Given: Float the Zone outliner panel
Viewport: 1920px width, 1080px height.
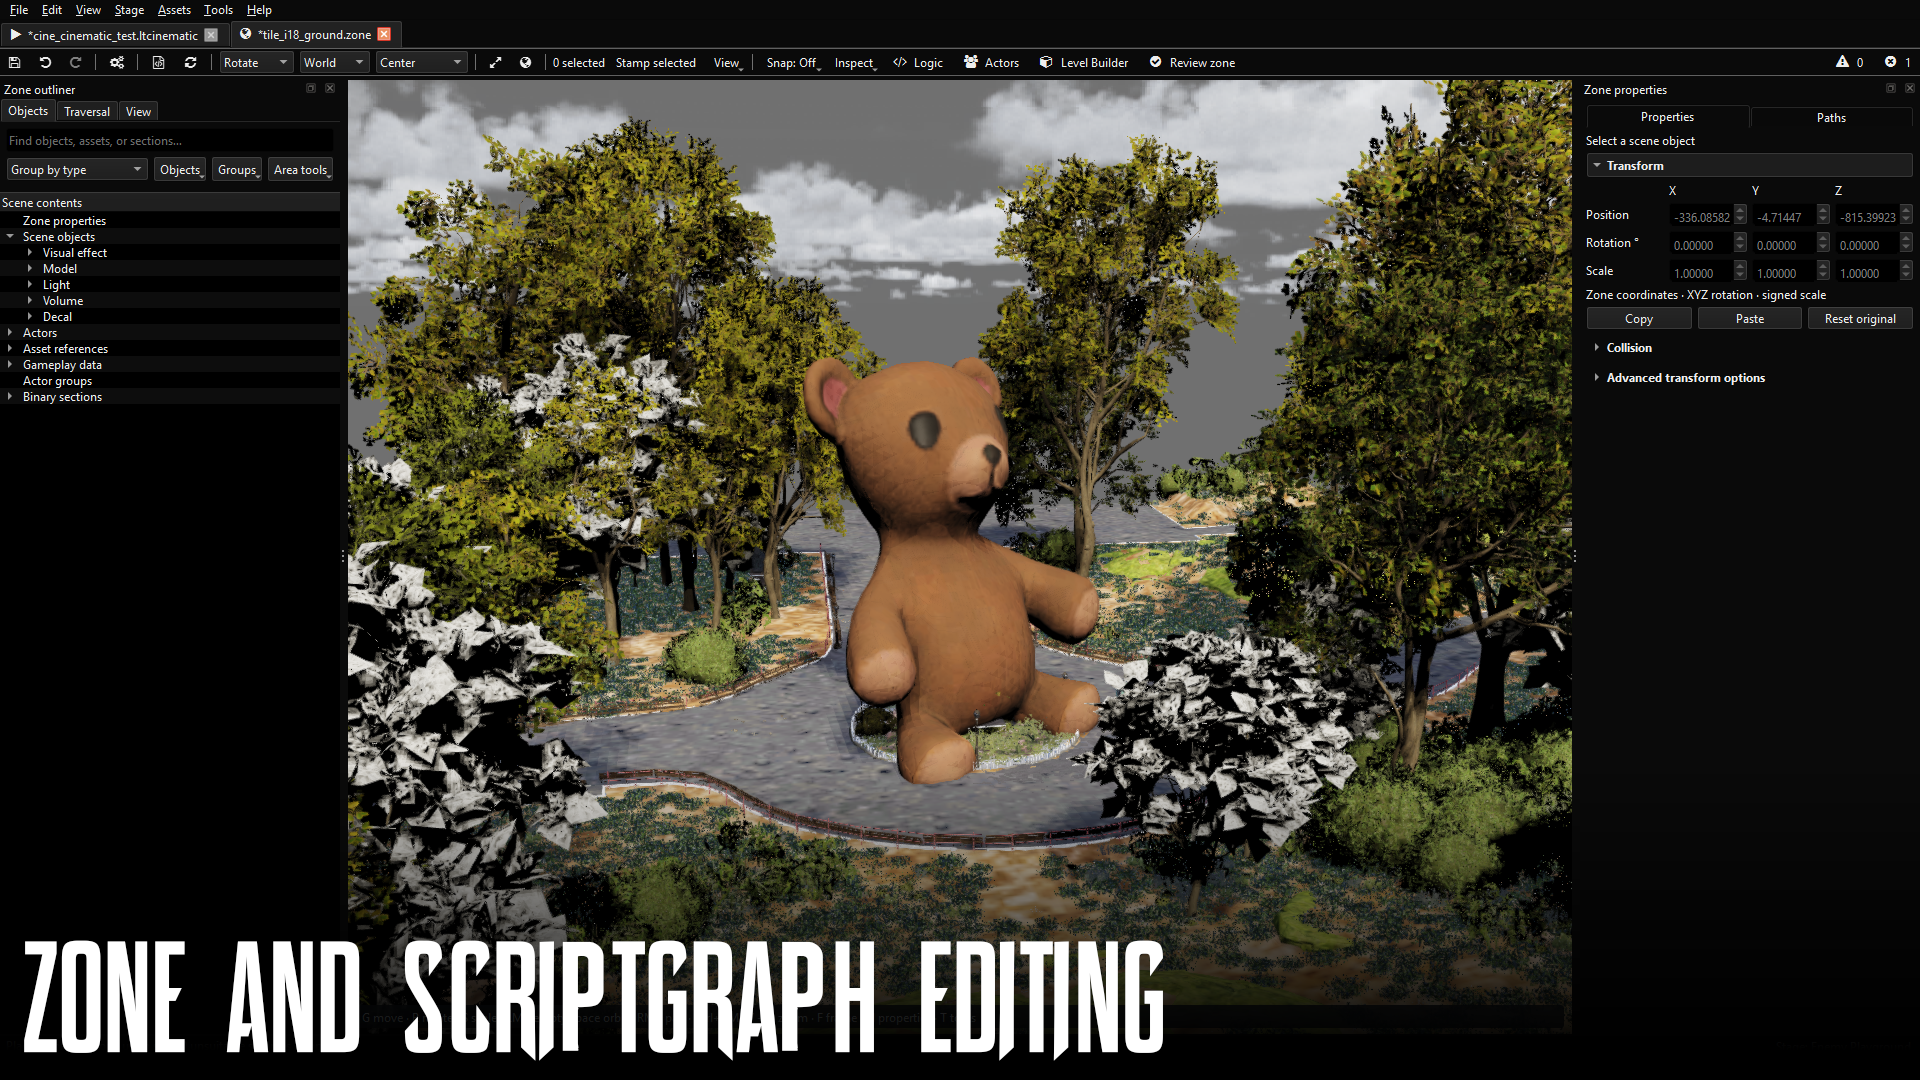Looking at the screenshot, I should (x=311, y=88).
